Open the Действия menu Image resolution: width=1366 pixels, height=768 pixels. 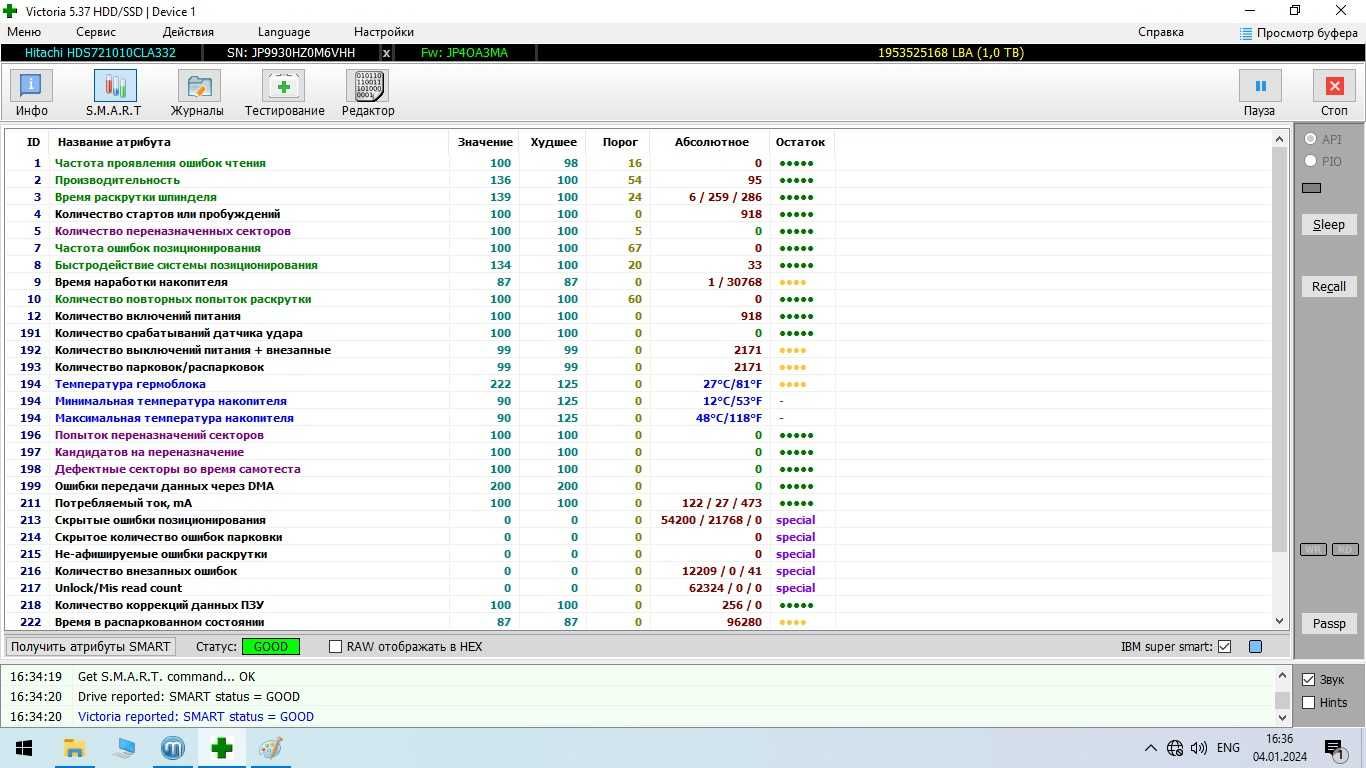[x=188, y=32]
